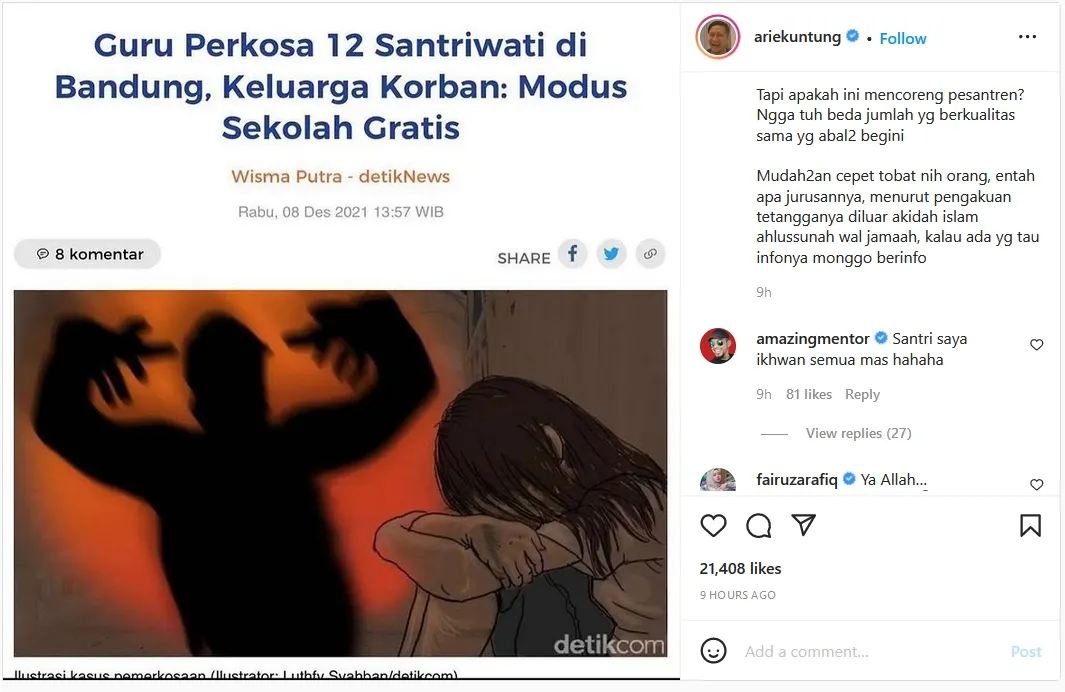
Task: Click the Add a comment field
Action: [871, 652]
